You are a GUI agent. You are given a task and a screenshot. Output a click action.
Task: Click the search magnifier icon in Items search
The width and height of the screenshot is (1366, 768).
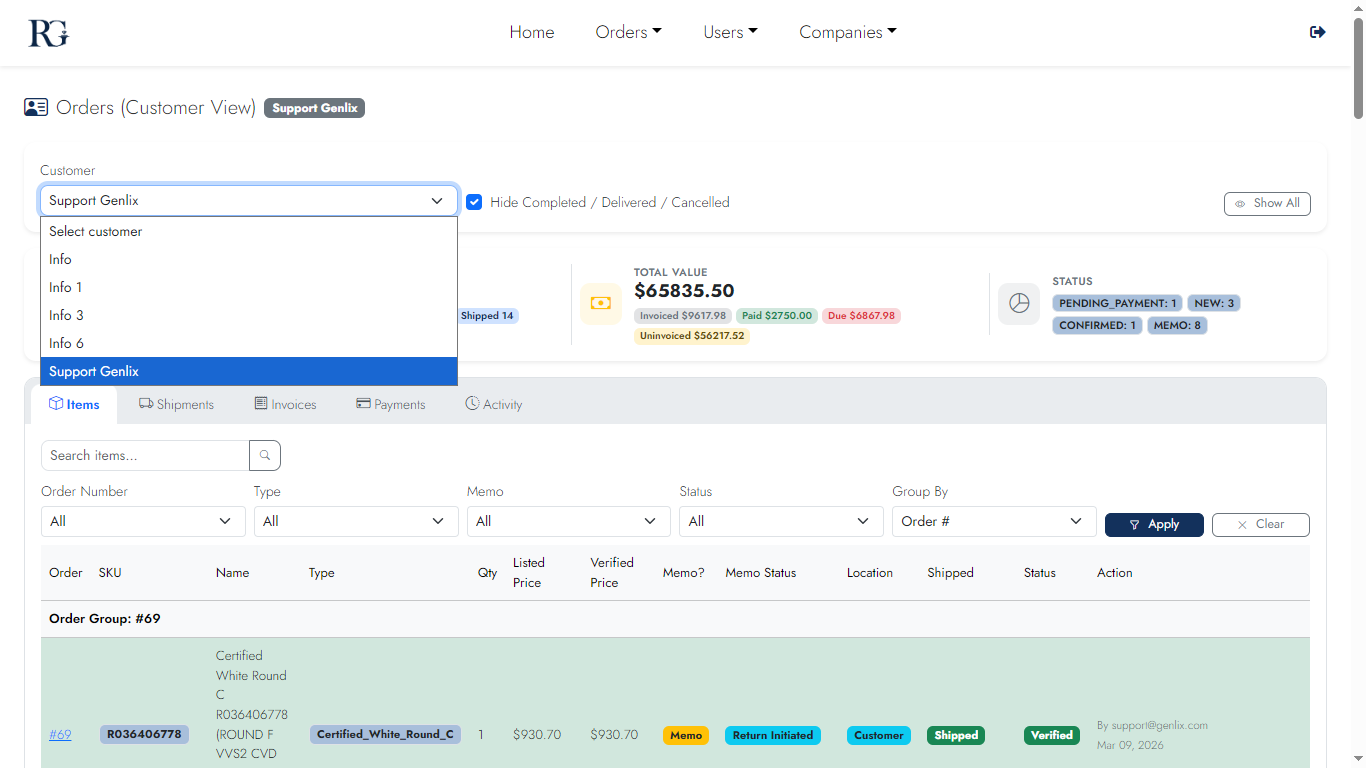pyautogui.click(x=264, y=455)
